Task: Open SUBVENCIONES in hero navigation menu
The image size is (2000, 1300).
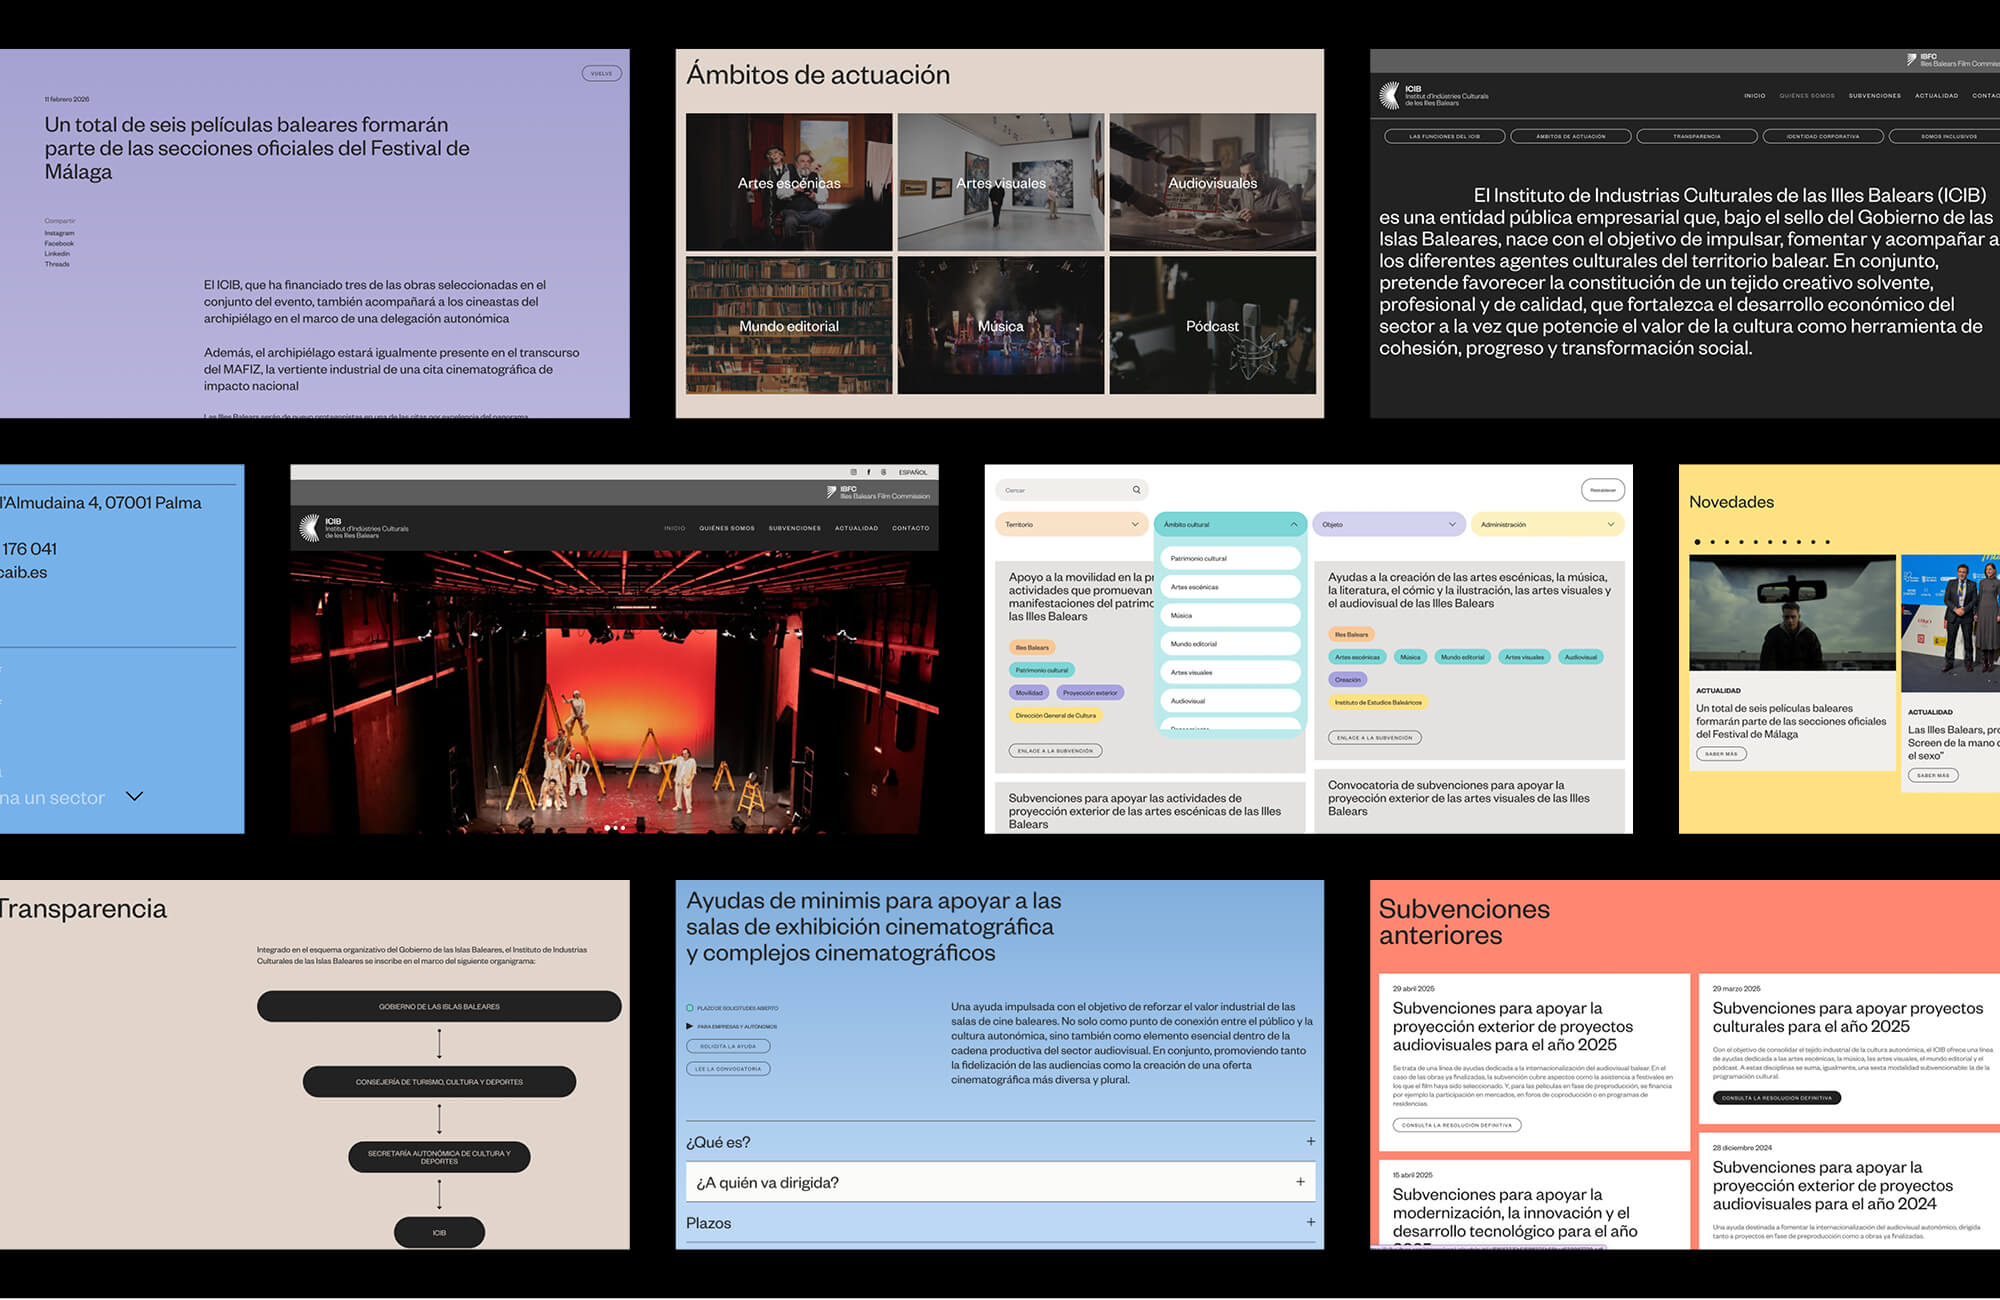Action: click(794, 528)
